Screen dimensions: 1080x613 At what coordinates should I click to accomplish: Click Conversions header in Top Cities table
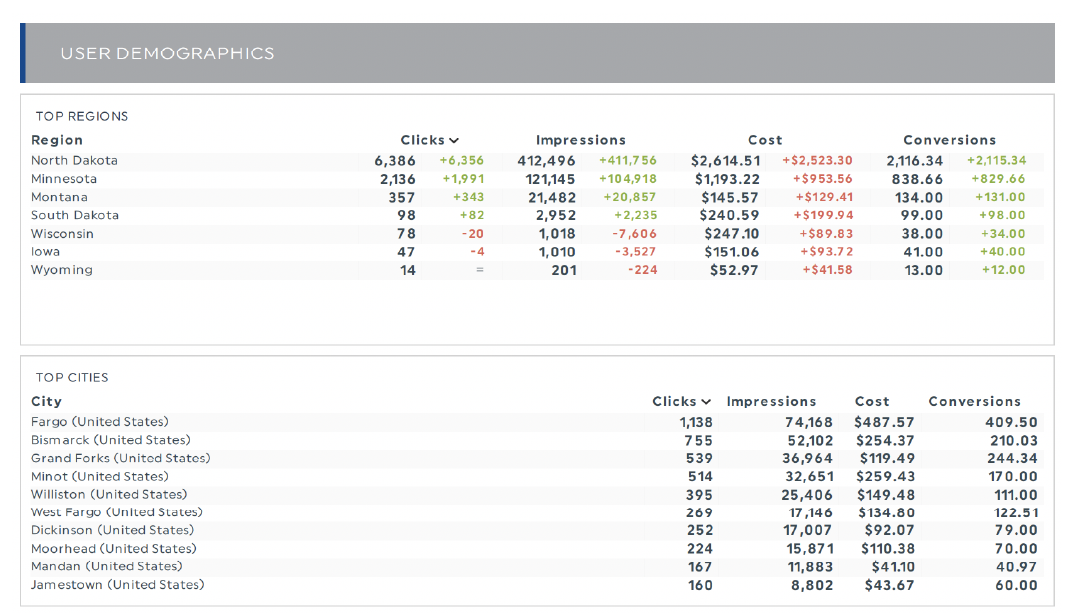[974, 401]
